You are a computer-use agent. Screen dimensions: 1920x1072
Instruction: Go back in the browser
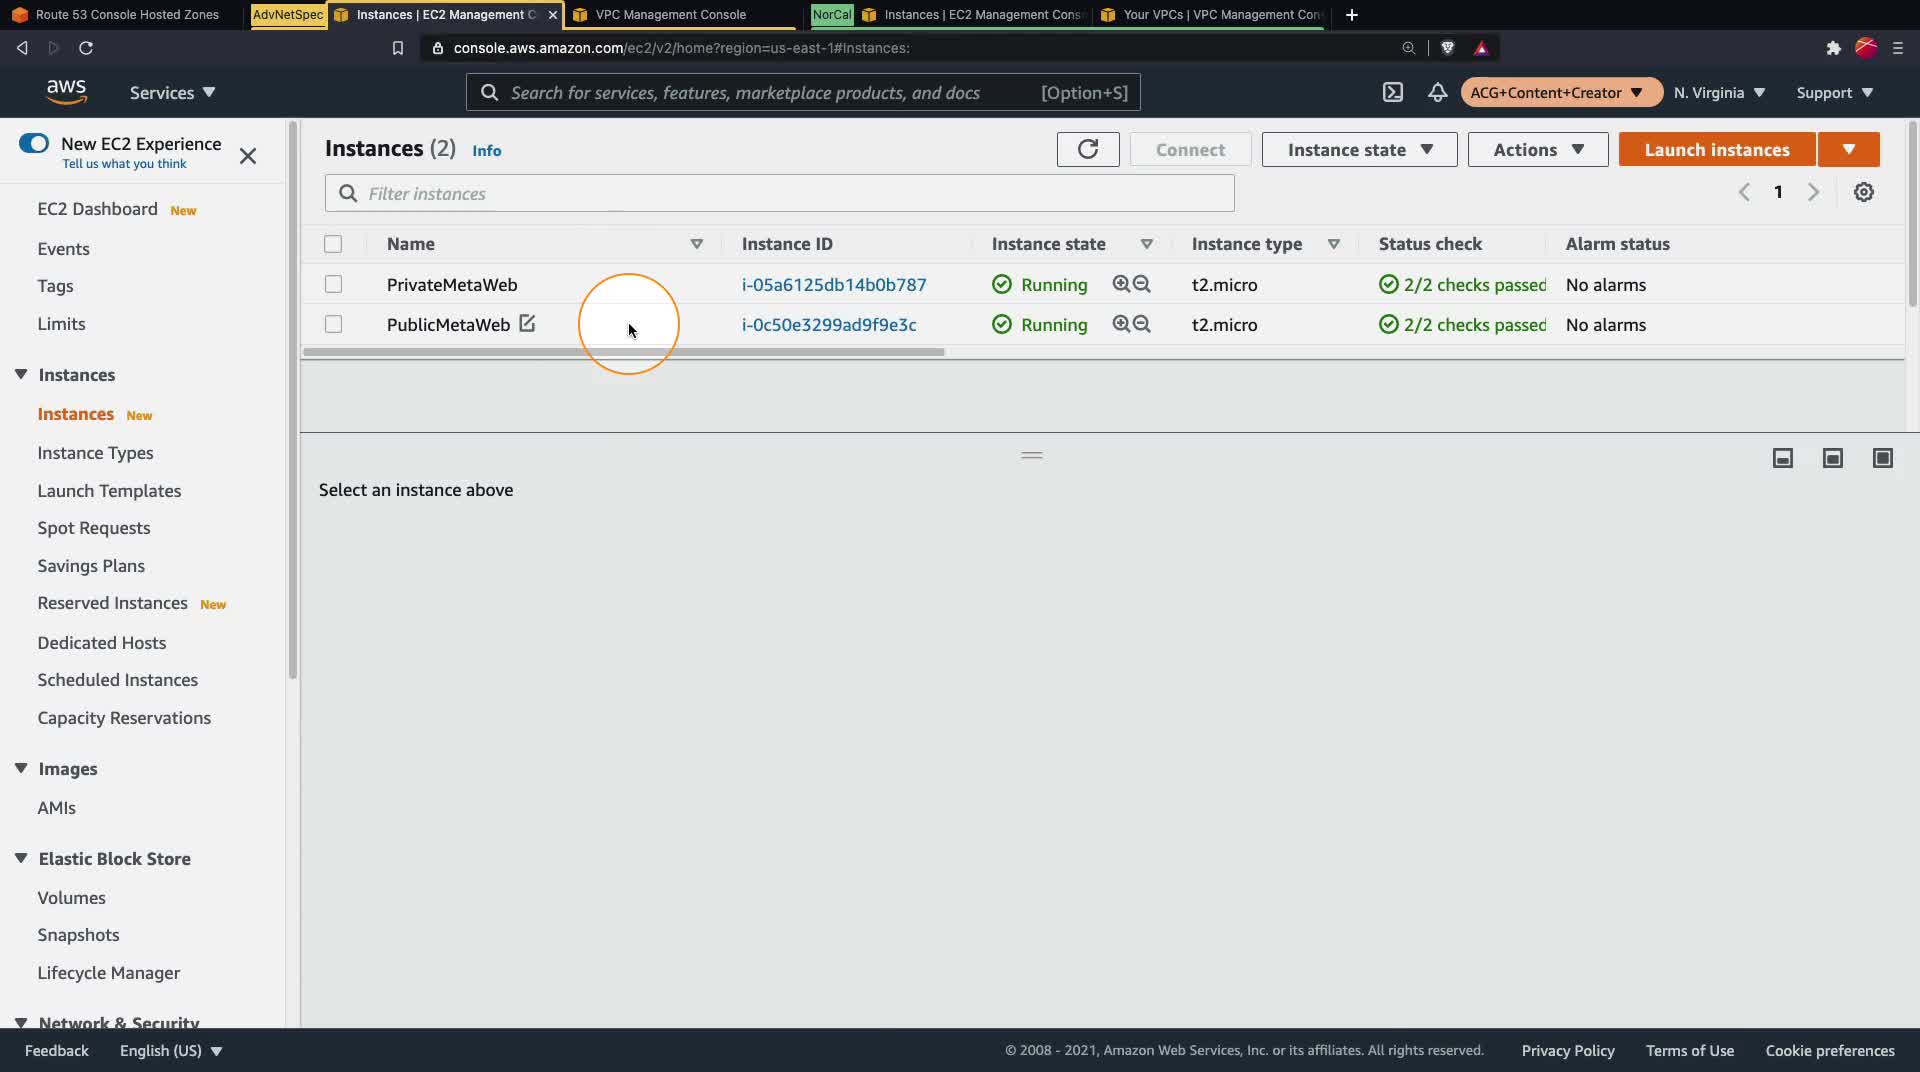click(22, 48)
